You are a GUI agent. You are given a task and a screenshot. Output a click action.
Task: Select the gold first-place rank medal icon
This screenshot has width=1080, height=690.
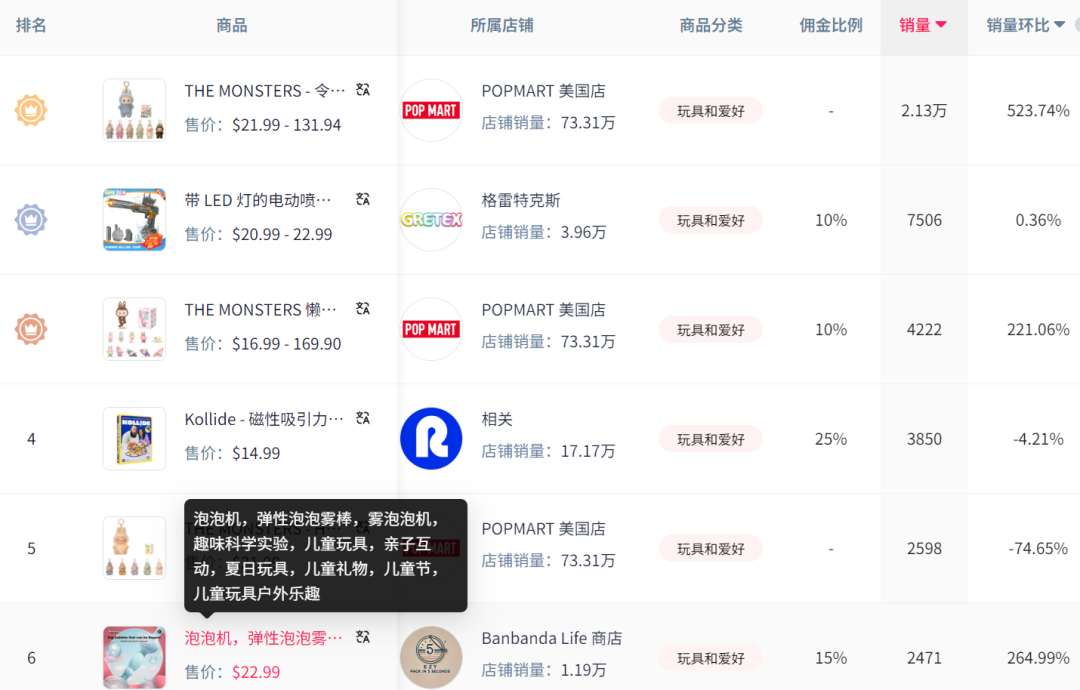click(31, 110)
